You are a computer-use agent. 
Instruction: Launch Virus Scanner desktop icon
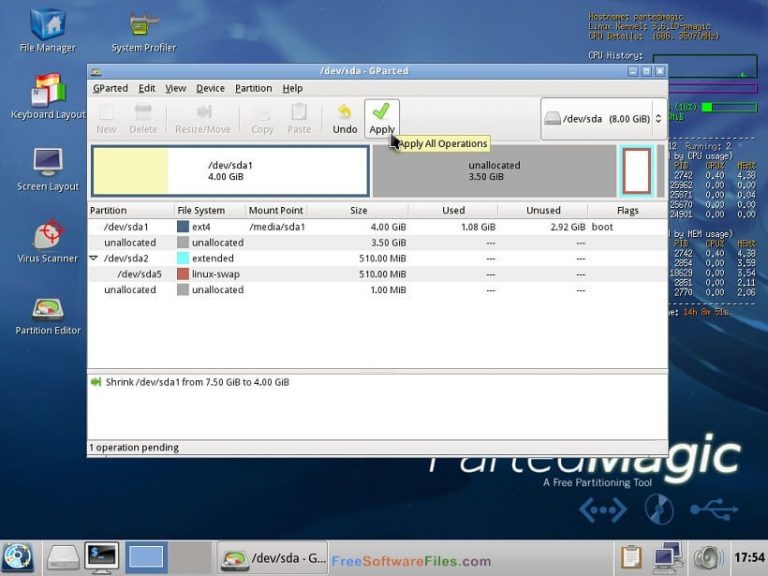click(48, 236)
